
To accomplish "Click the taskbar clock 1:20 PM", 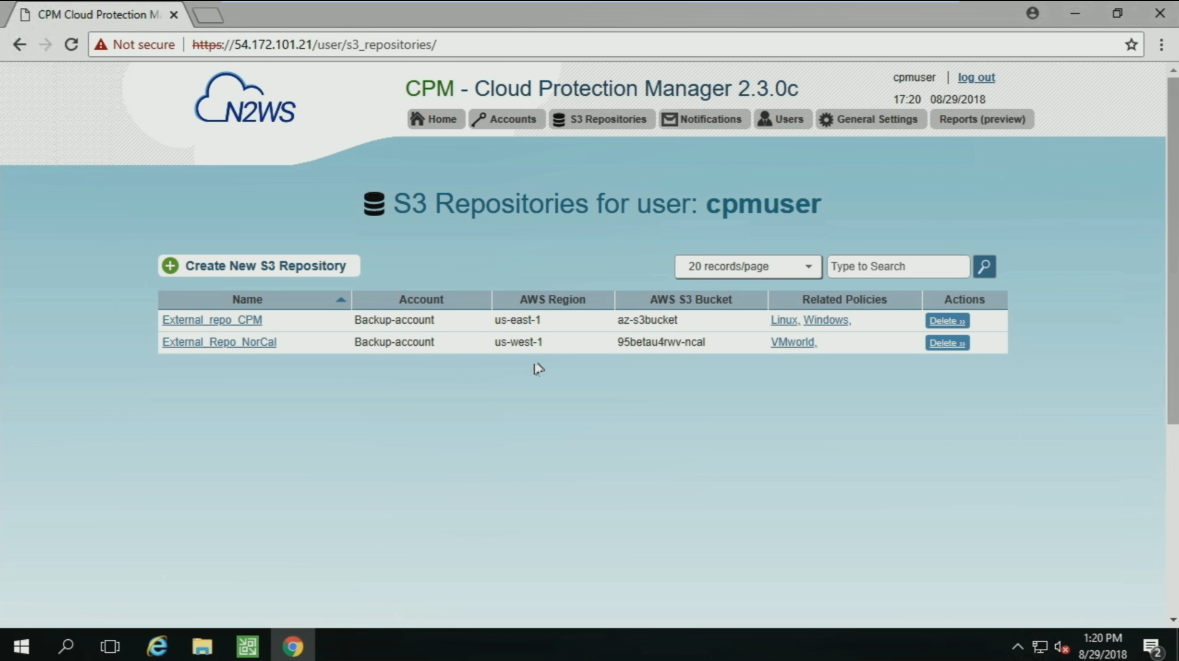I will [x=1103, y=646].
